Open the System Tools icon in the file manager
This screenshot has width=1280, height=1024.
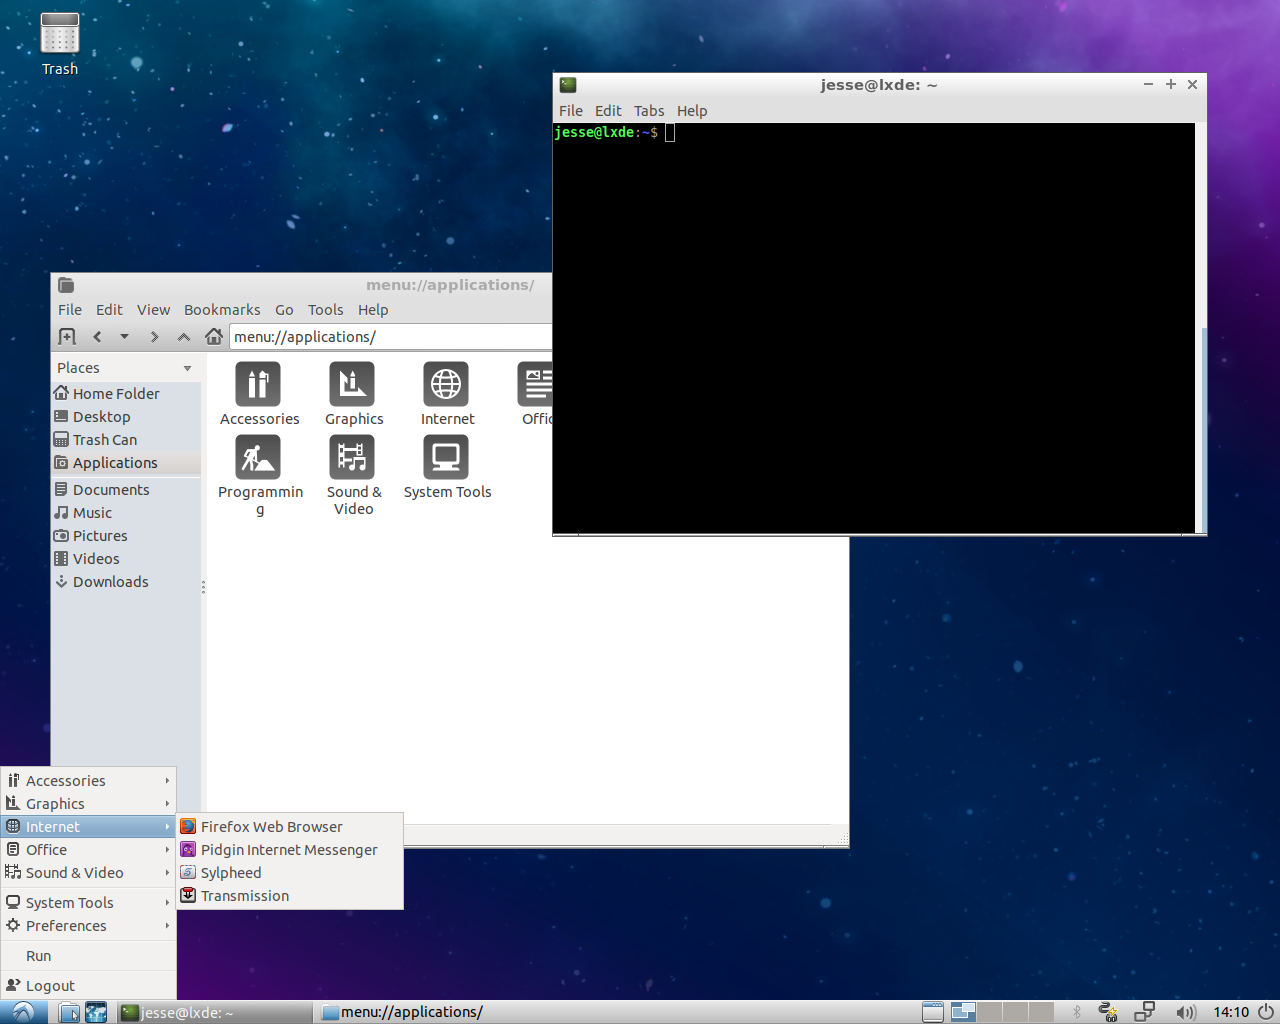446,458
